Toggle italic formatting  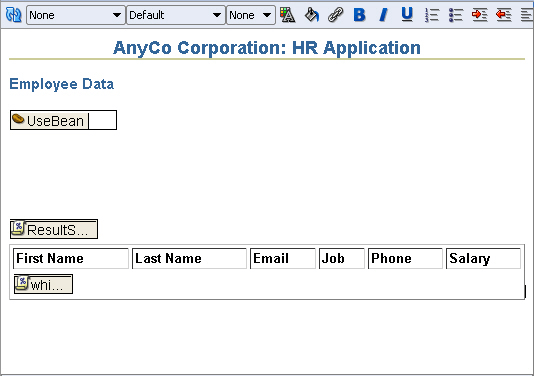pos(383,15)
